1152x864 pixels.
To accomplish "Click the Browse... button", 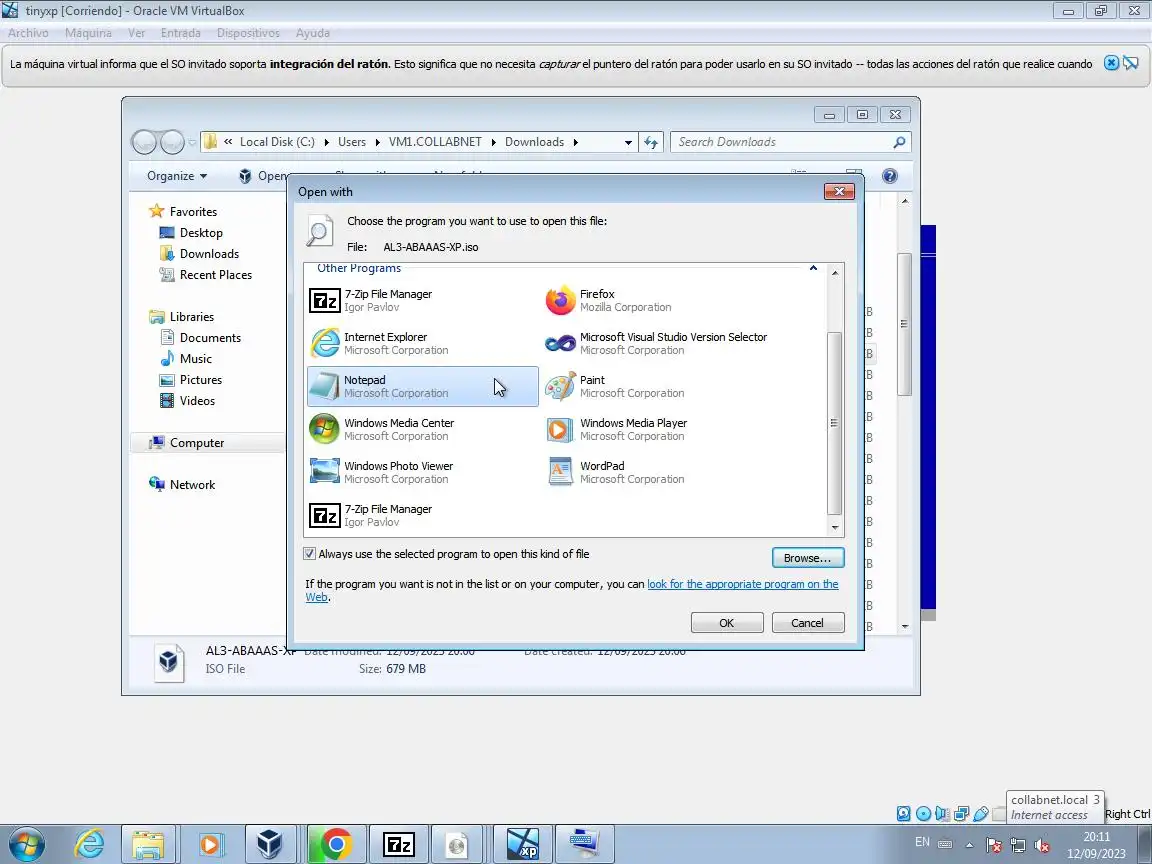I will [807, 558].
